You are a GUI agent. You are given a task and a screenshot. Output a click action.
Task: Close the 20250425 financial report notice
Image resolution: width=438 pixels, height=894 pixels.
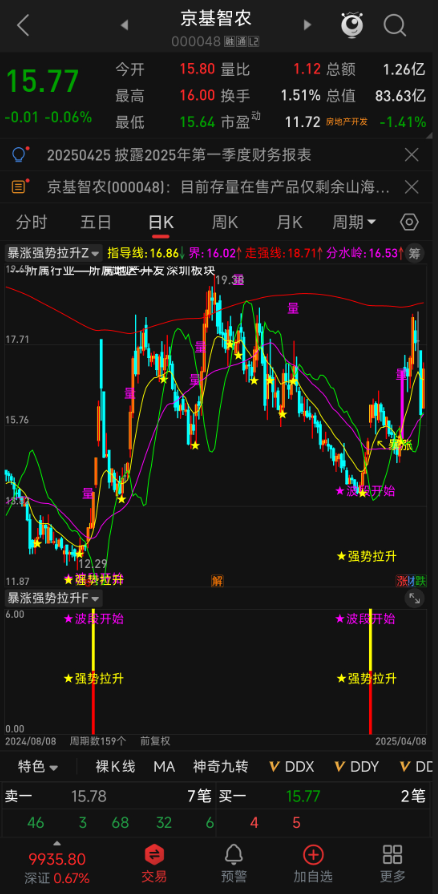[x=411, y=155]
